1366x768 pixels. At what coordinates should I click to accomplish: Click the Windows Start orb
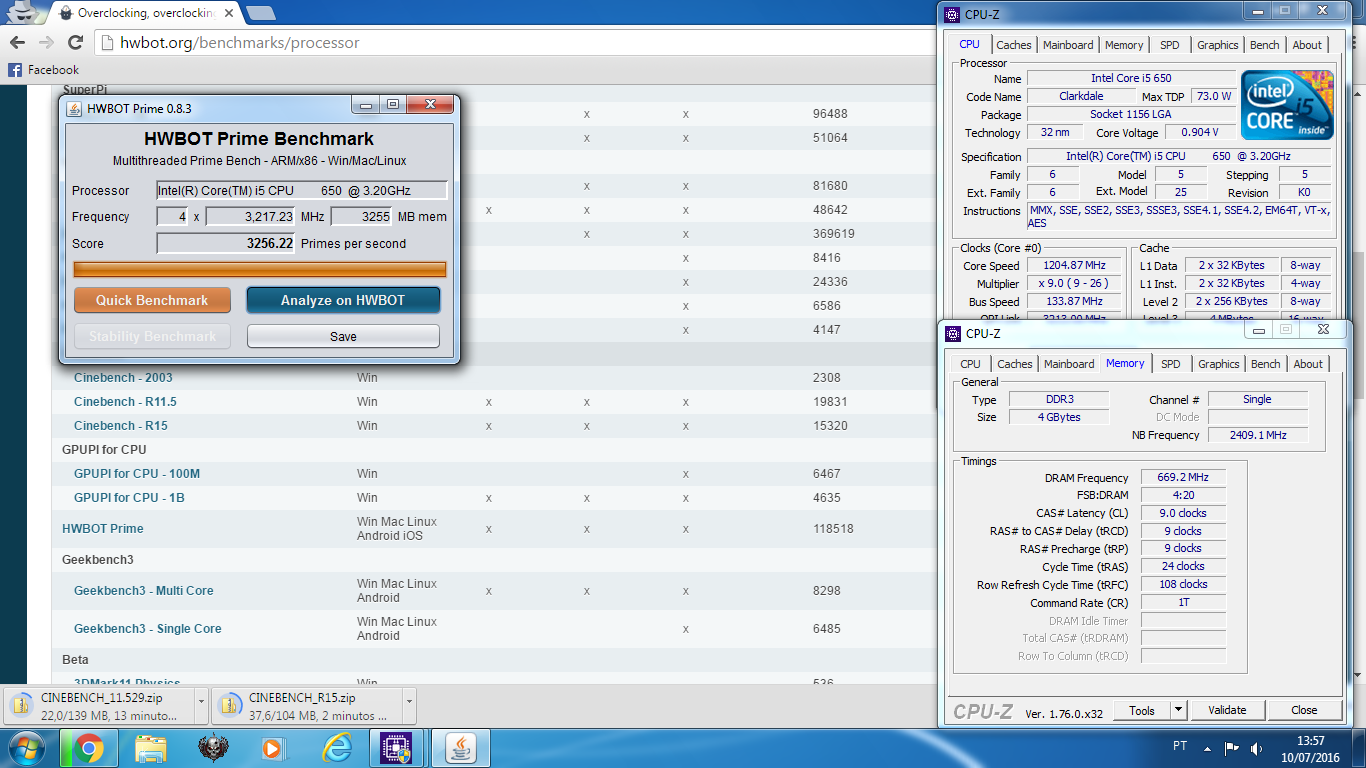coord(27,748)
